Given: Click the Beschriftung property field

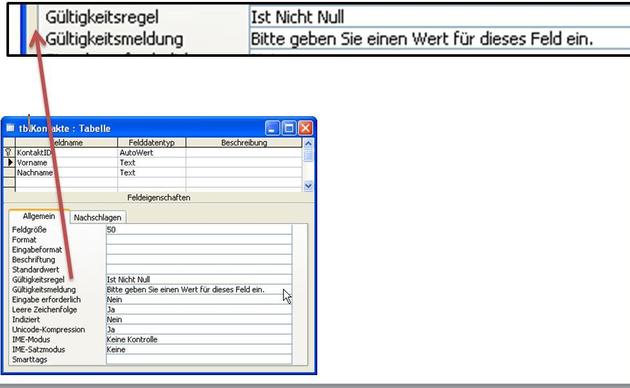Looking at the screenshot, I should (x=199, y=260).
